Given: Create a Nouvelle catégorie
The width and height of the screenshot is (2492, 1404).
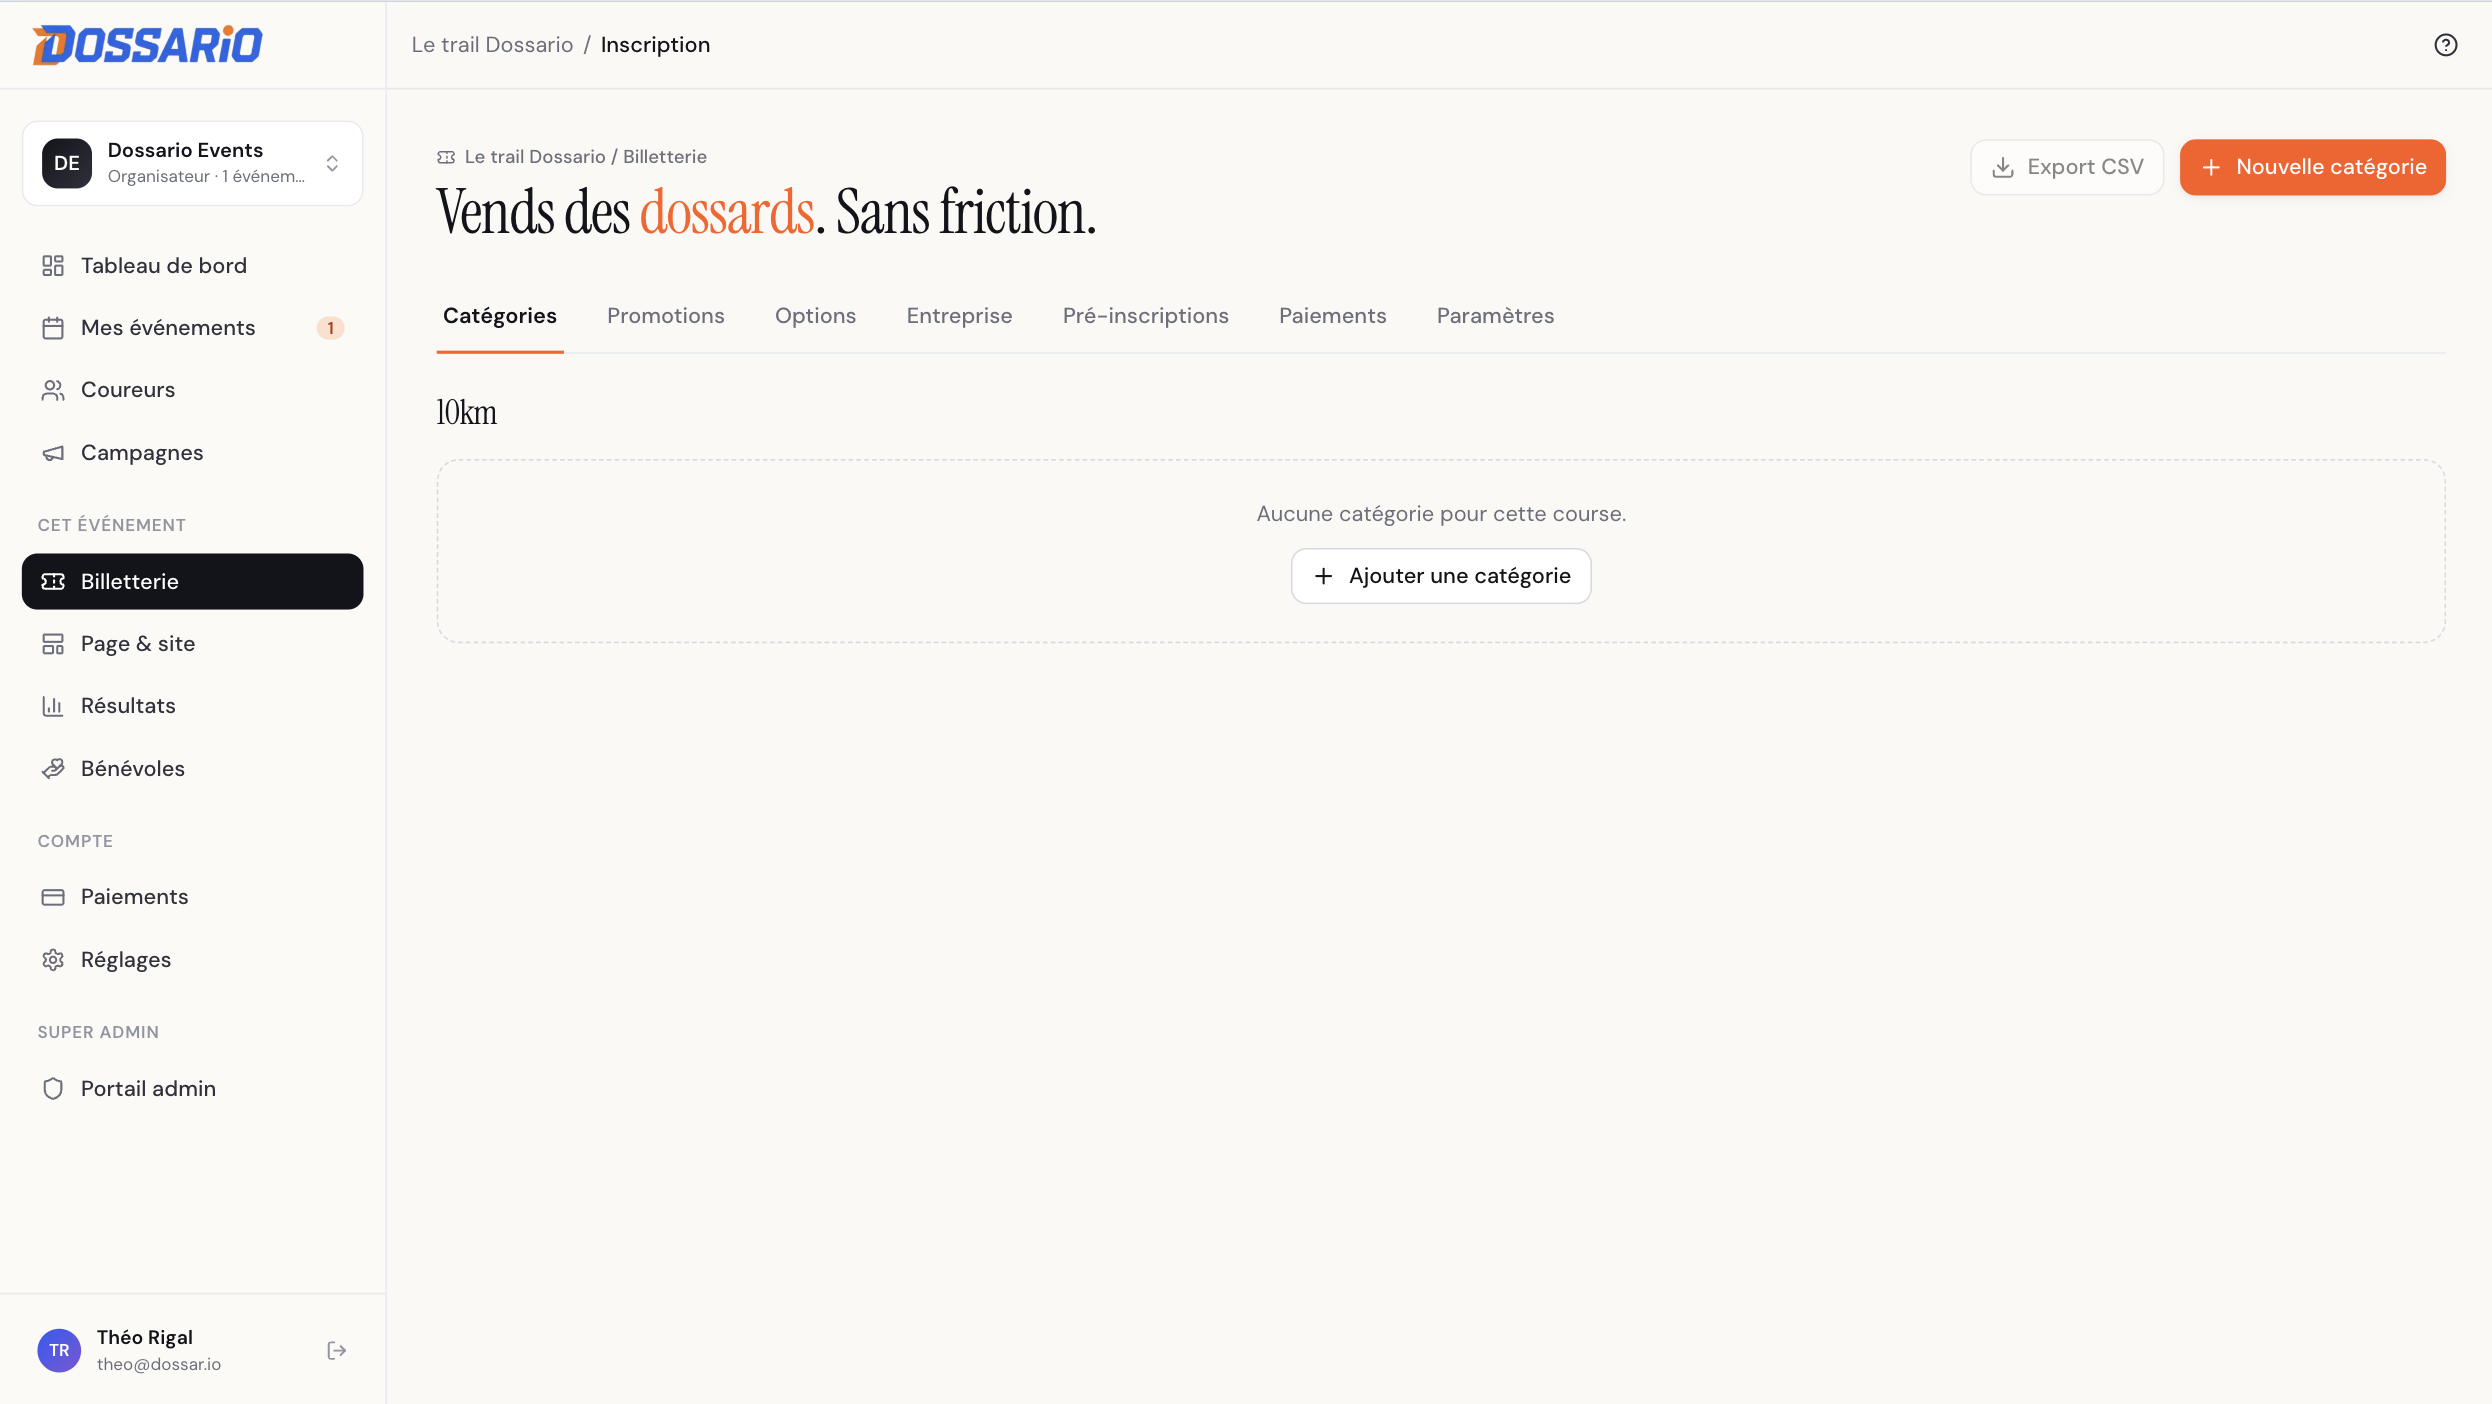Looking at the screenshot, I should [2313, 168].
